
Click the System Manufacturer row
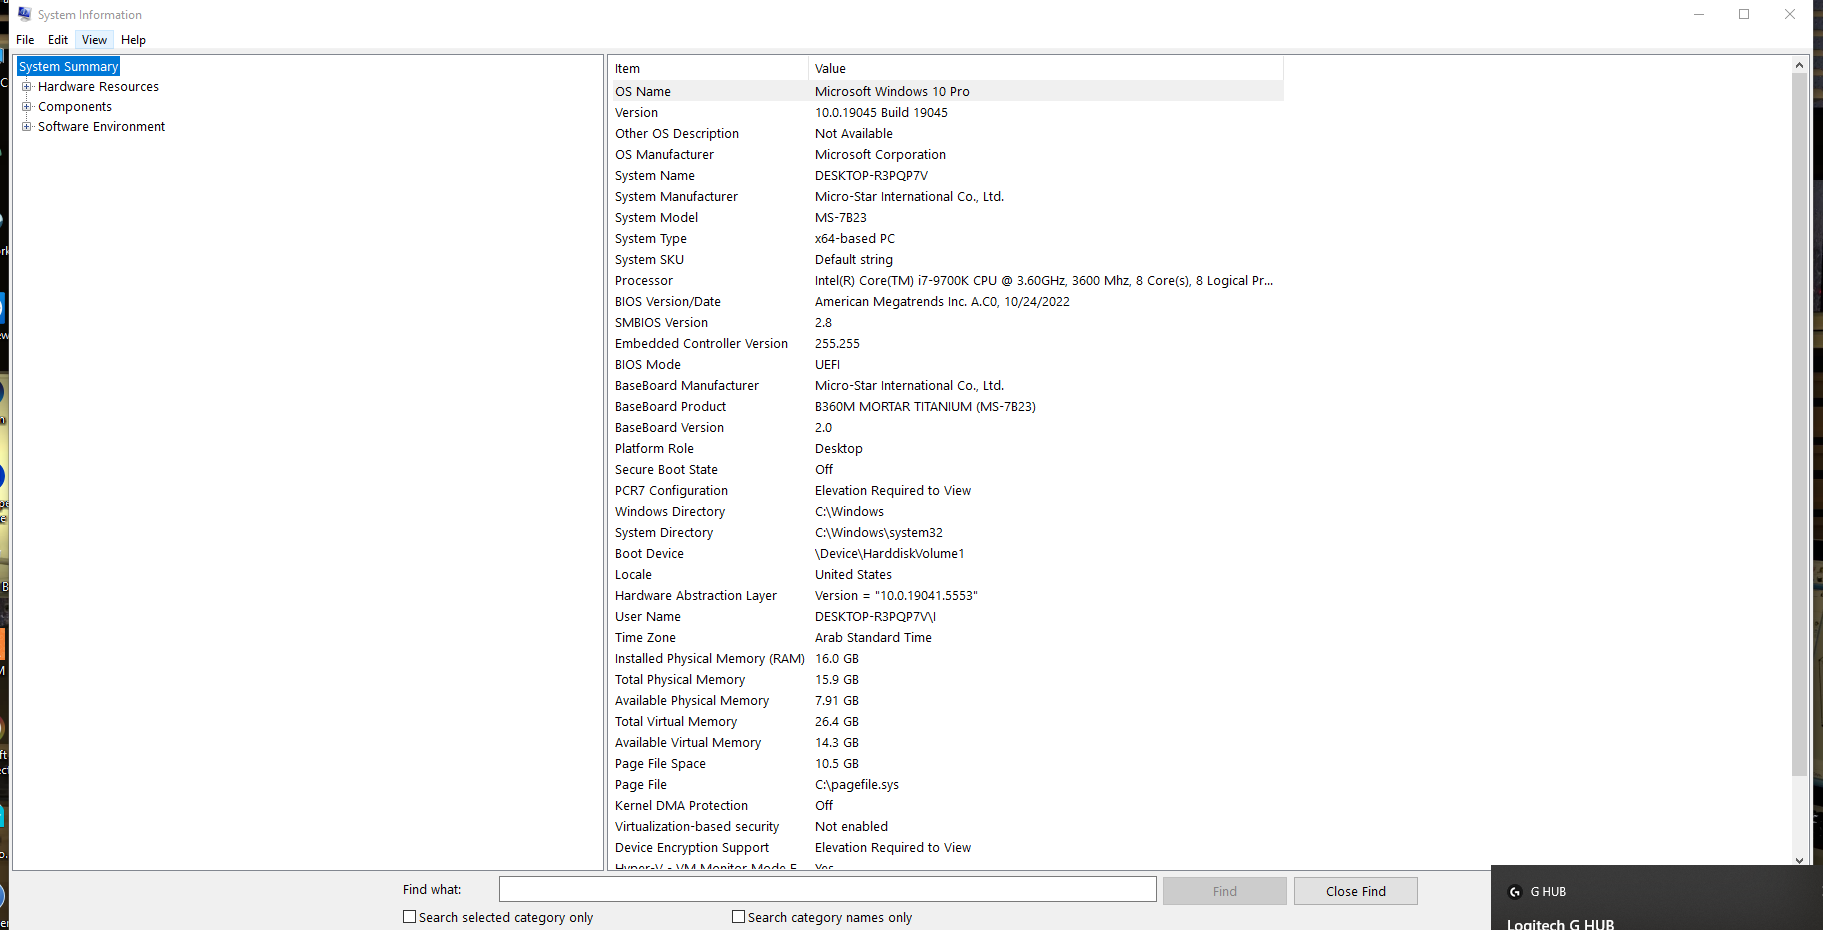tap(946, 196)
